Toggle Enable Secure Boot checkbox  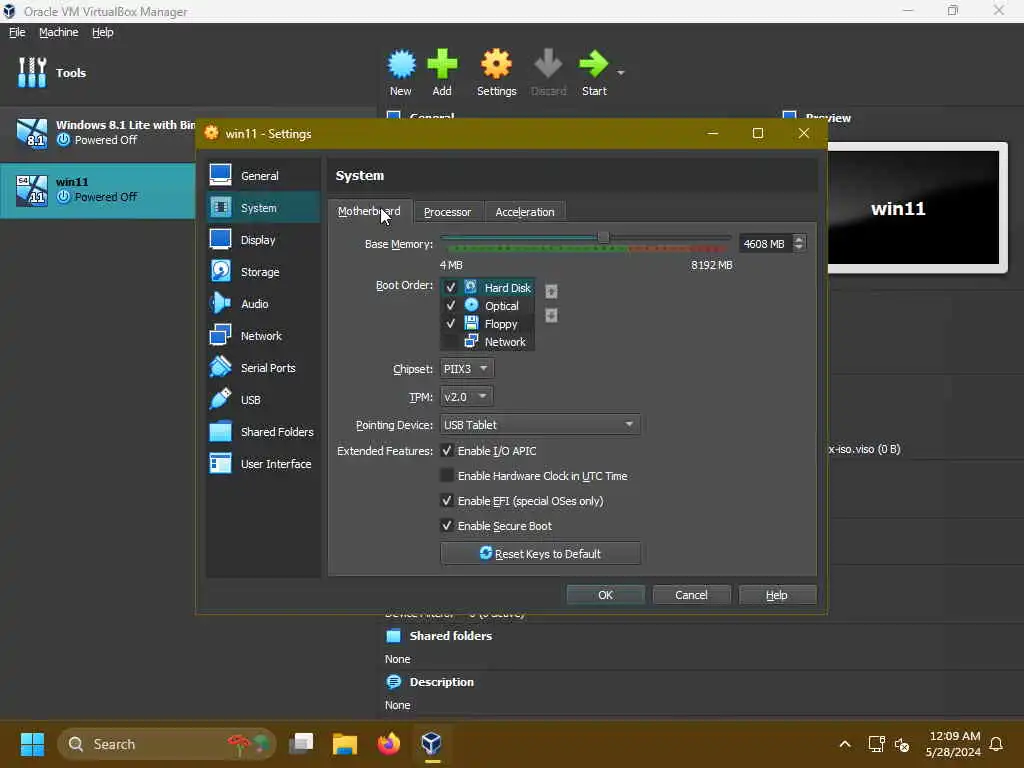tap(447, 526)
